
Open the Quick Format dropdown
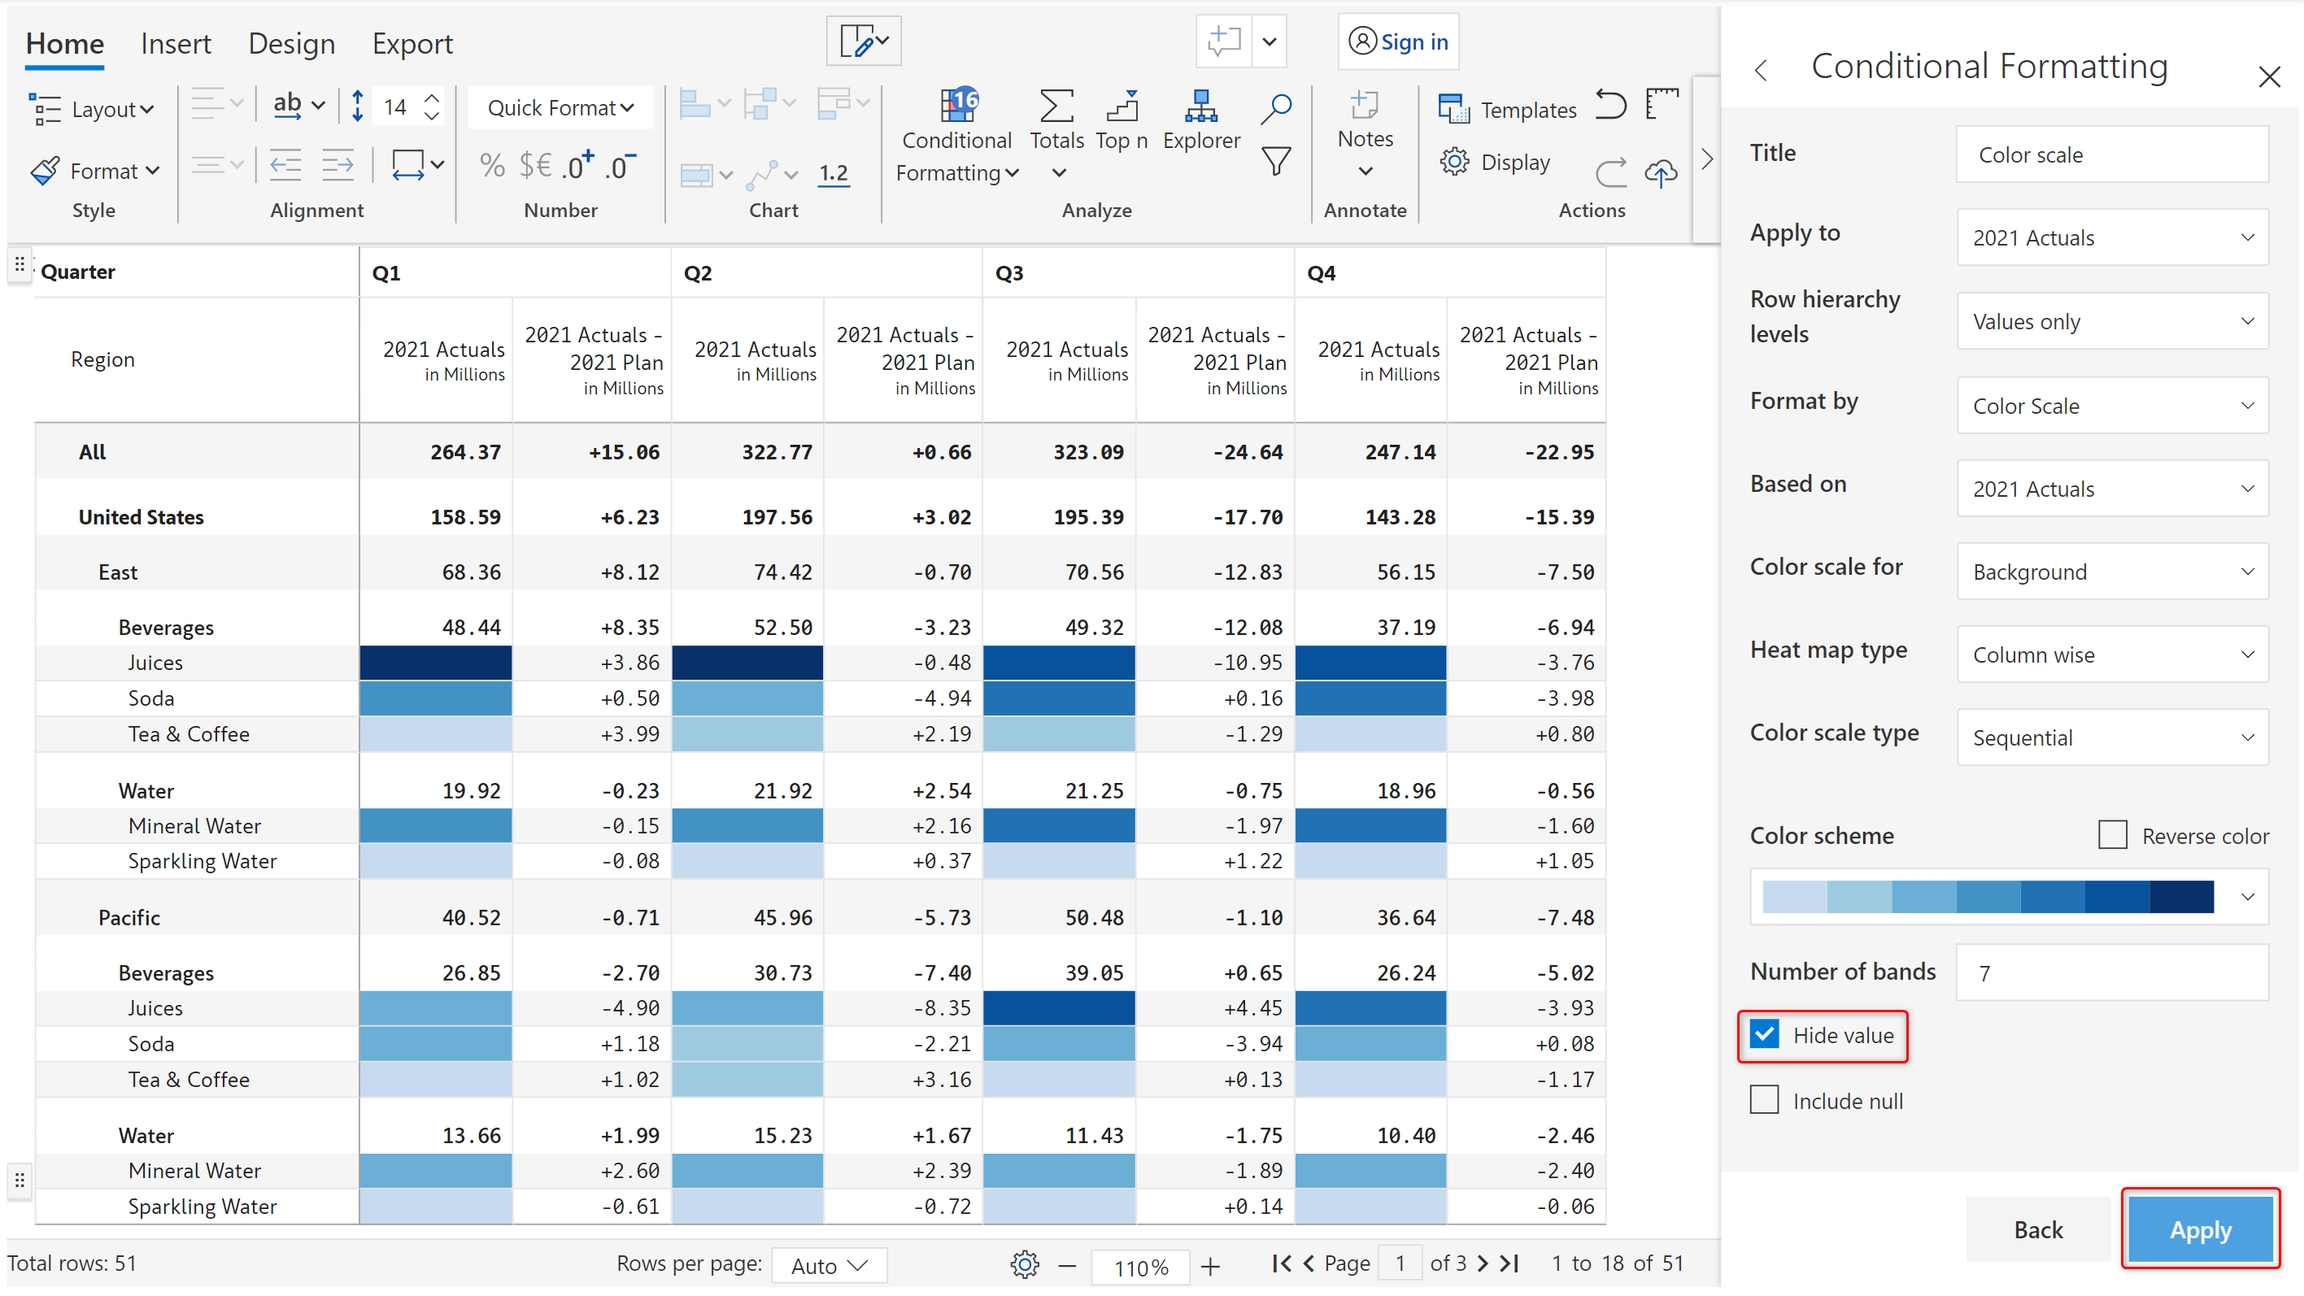[560, 108]
